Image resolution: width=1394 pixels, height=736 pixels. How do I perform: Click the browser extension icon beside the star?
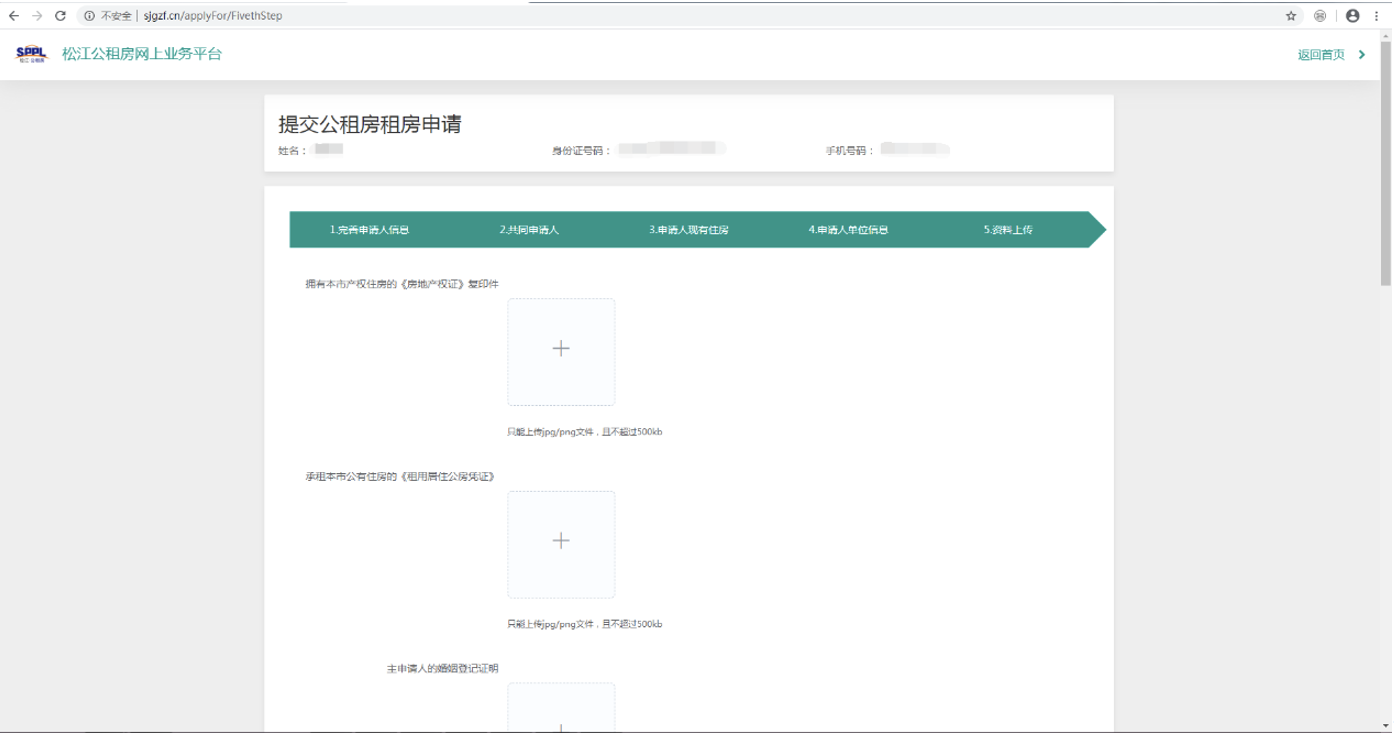click(x=1320, y=16)
